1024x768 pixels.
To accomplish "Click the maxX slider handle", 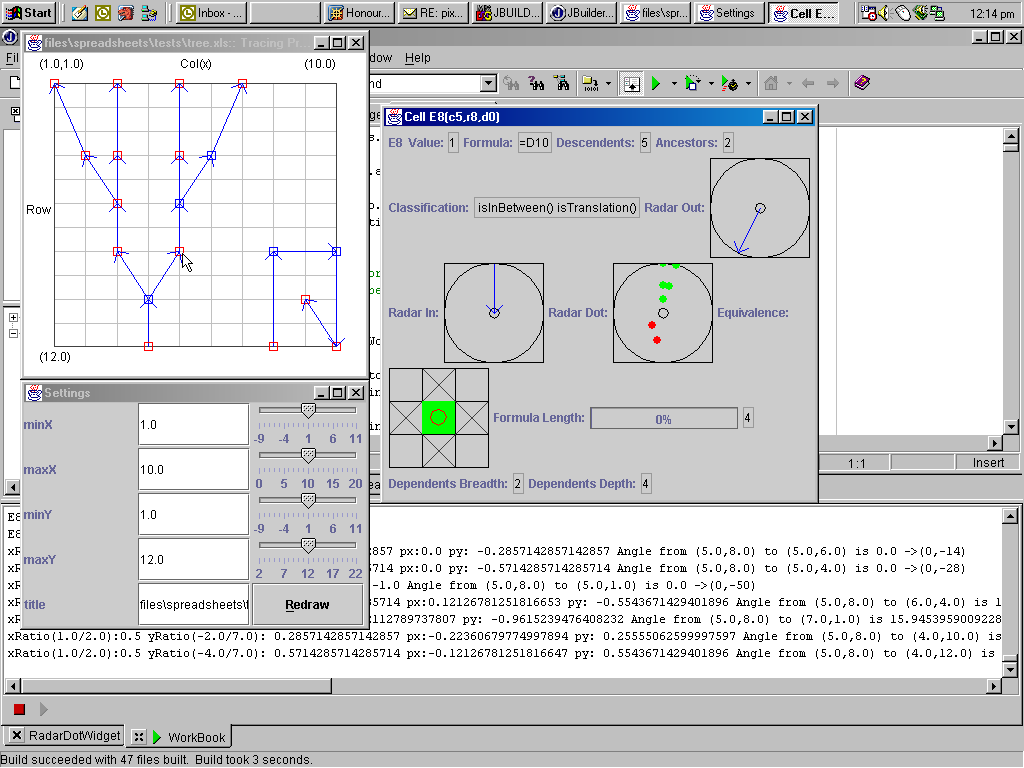I will pos(308,455).
